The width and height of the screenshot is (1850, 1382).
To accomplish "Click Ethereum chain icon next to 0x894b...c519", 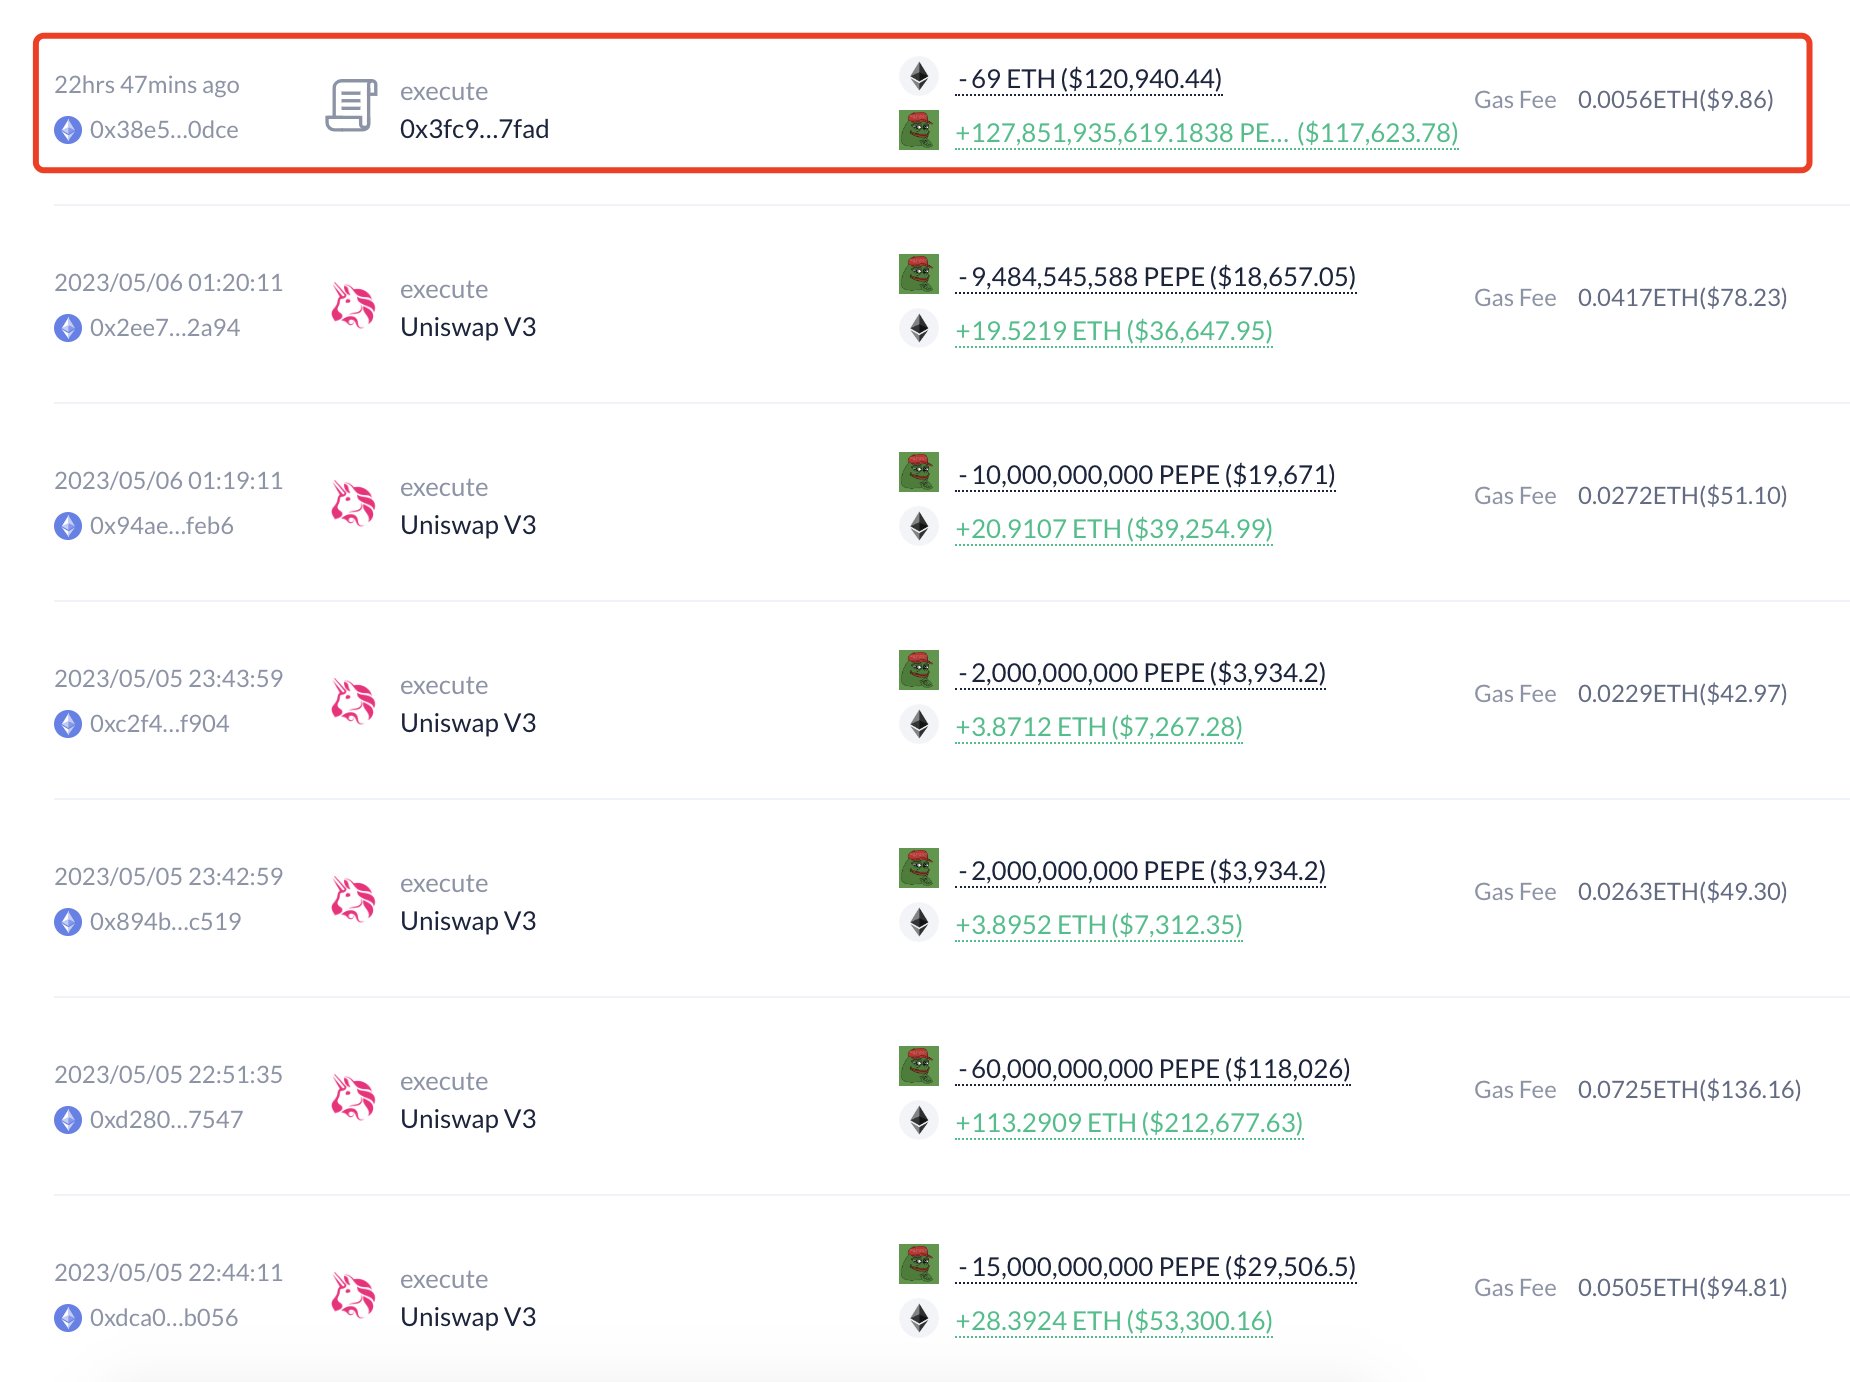I will tap(68, 922).
